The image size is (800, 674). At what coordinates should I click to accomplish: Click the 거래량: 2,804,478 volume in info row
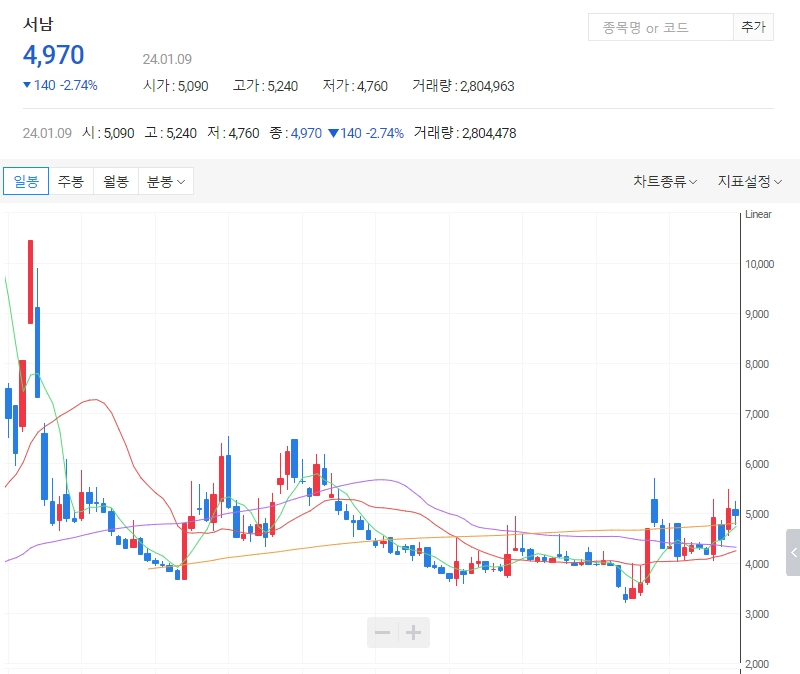(465, 133)
